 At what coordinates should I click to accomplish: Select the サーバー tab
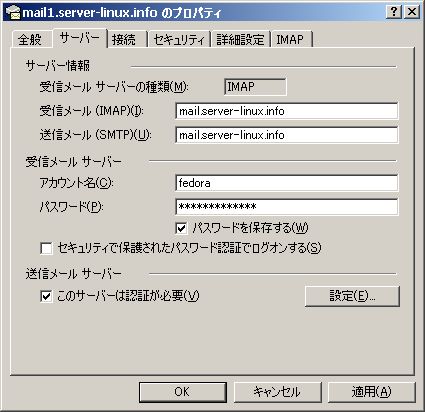(x=79, y=38)
